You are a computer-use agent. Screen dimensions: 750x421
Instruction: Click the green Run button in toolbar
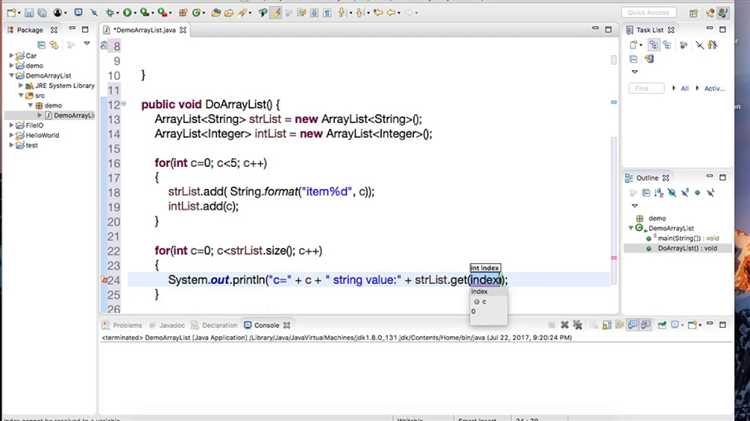127,13
